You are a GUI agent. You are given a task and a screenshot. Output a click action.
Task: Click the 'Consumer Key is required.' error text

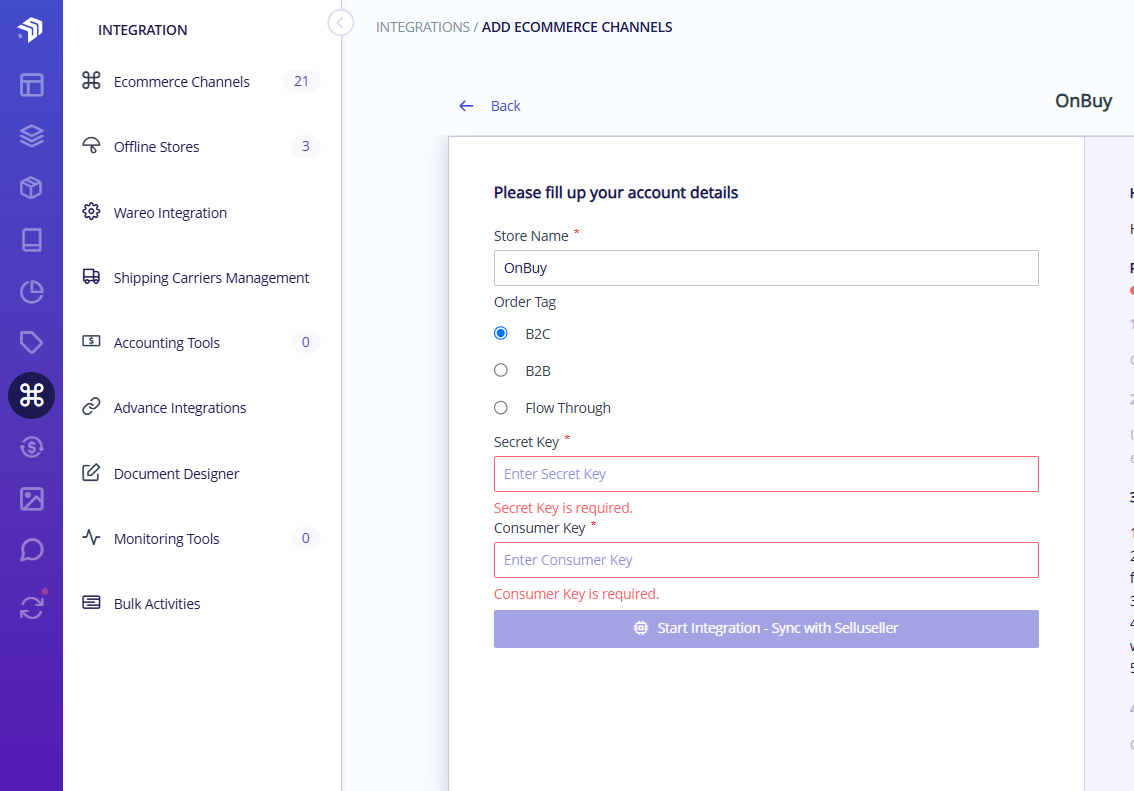(576, 594)
